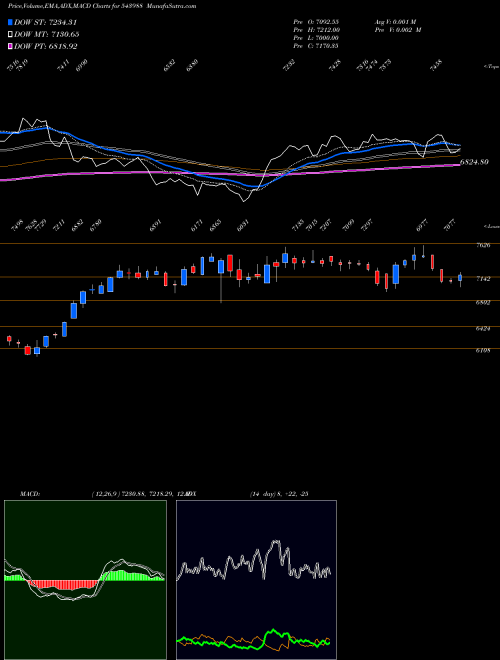Select the DOW PT: 6818.92 legend label
The height and width of the screenshot is (660, 500).
coord(45,46)
